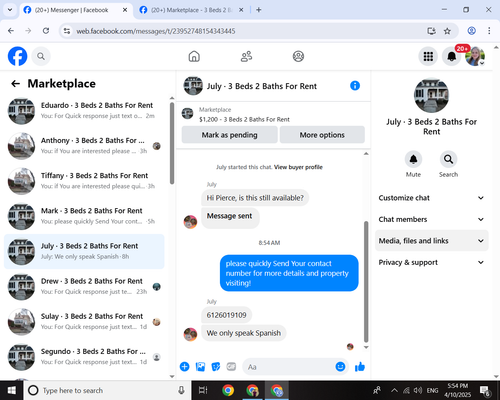Click the listing thumbnail in right panel
The image size is (500, 400).
click(x=431, y=95)
